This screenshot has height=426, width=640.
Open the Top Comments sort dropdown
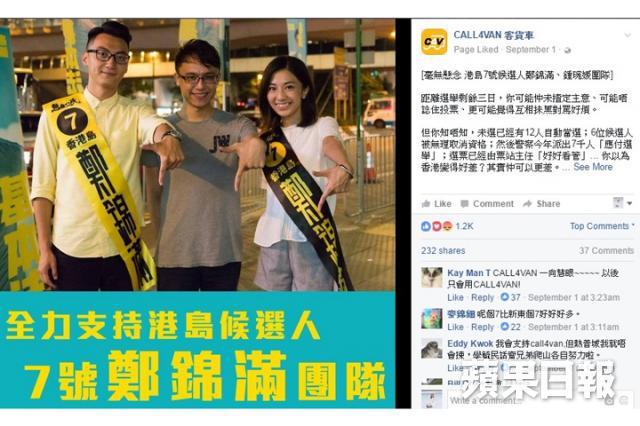click(x=602, y=226)
